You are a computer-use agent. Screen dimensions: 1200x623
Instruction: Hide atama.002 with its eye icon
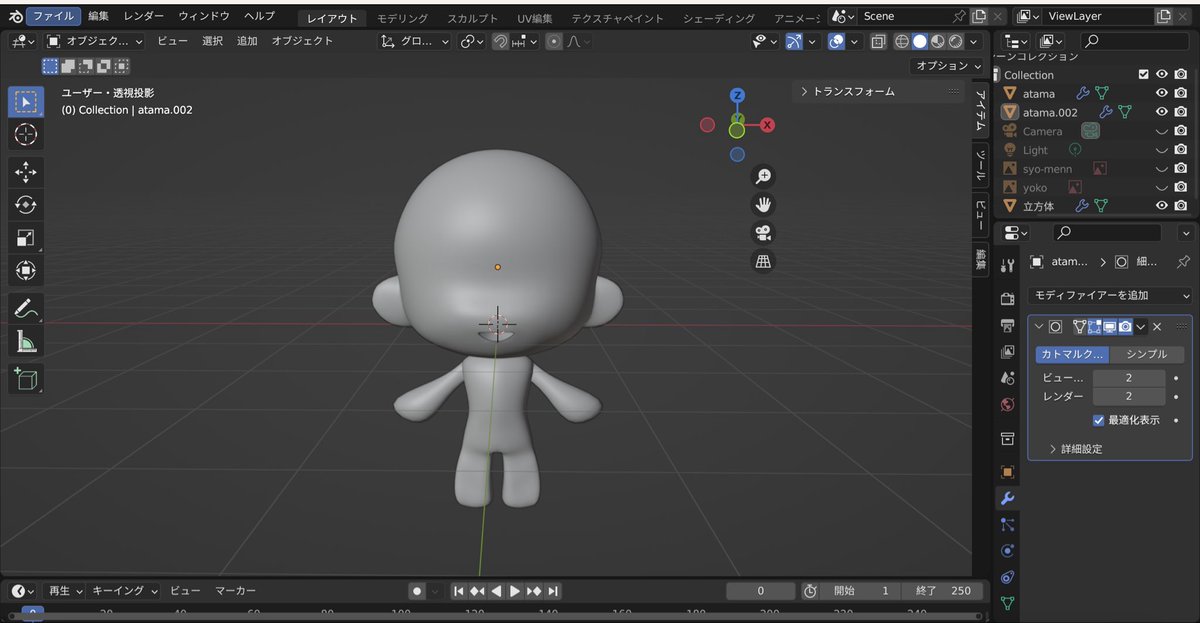pos(1162,112)
